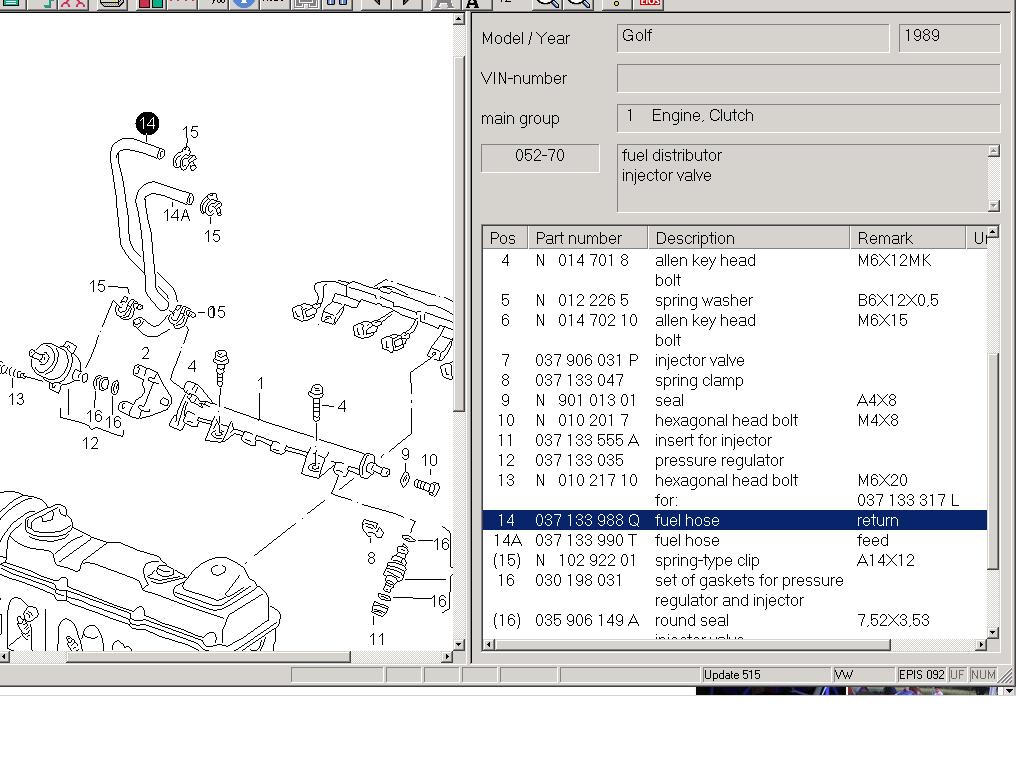This screenshot has height=768, width=1024.
Task: Click the illustration number field 052-70
Action: coord(540,157)
